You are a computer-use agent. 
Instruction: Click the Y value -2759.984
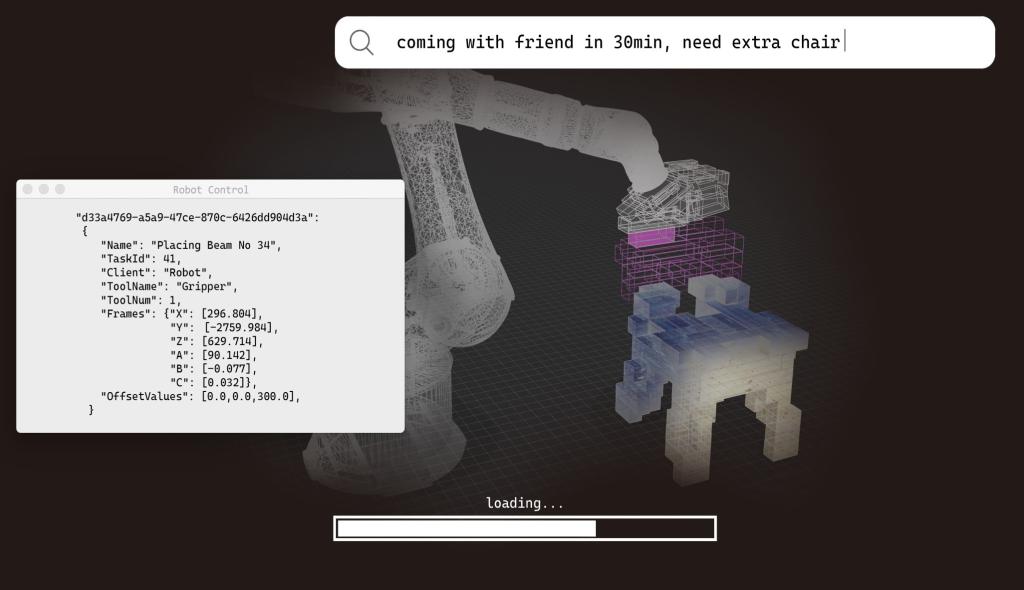click(240, 327)
